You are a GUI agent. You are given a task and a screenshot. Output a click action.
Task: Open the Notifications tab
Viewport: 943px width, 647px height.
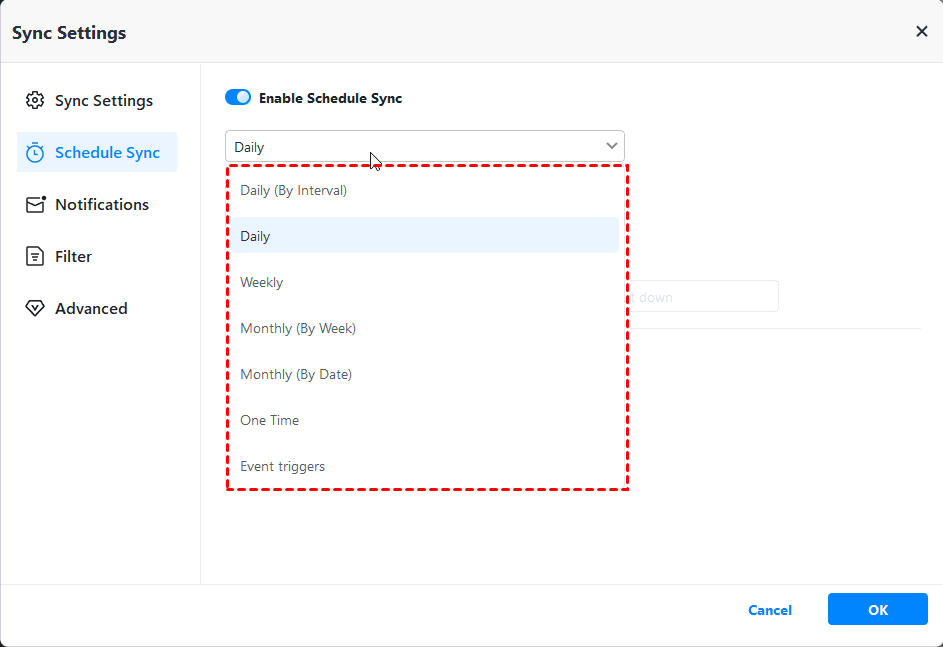pyautogui.click(x=101, y=204)
